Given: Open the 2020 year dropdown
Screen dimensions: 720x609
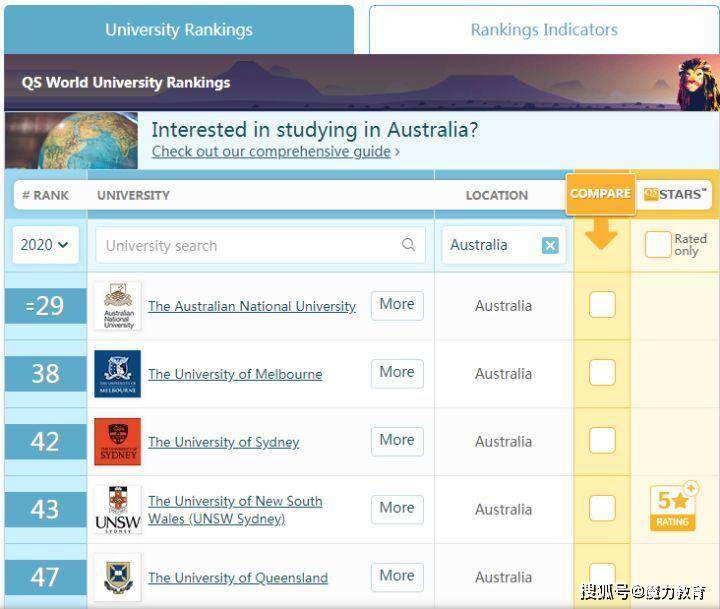Looking at the screenshot, I should pyautogui.click(x=45, y=245).
